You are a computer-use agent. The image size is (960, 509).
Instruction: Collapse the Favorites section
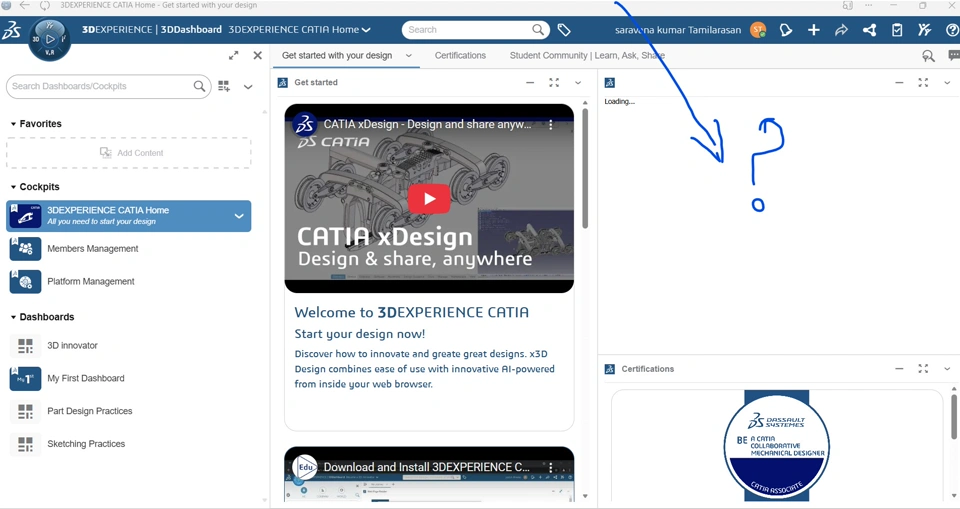[x=13, y=124]
